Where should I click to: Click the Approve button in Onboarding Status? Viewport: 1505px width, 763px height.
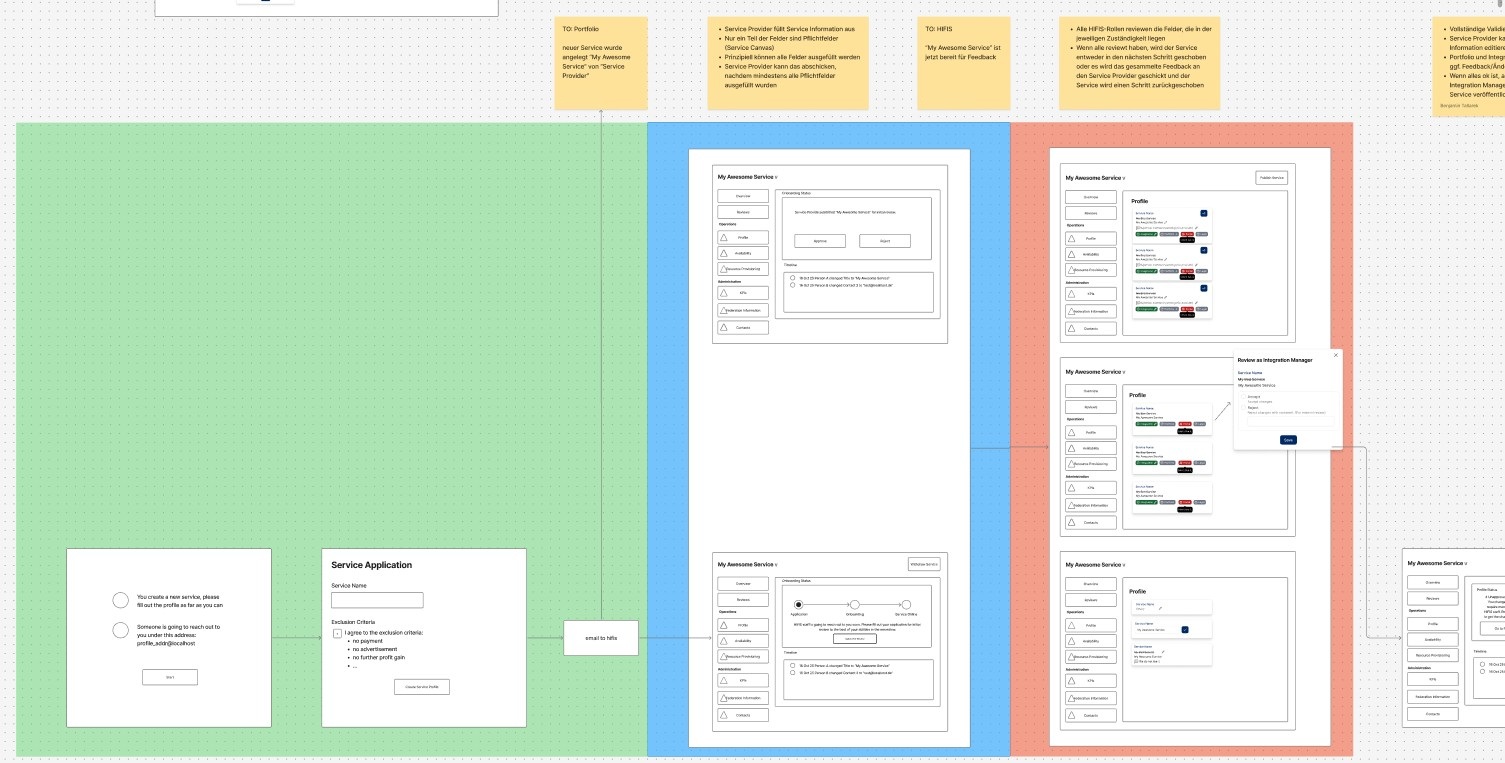click(x=820, y=241)
